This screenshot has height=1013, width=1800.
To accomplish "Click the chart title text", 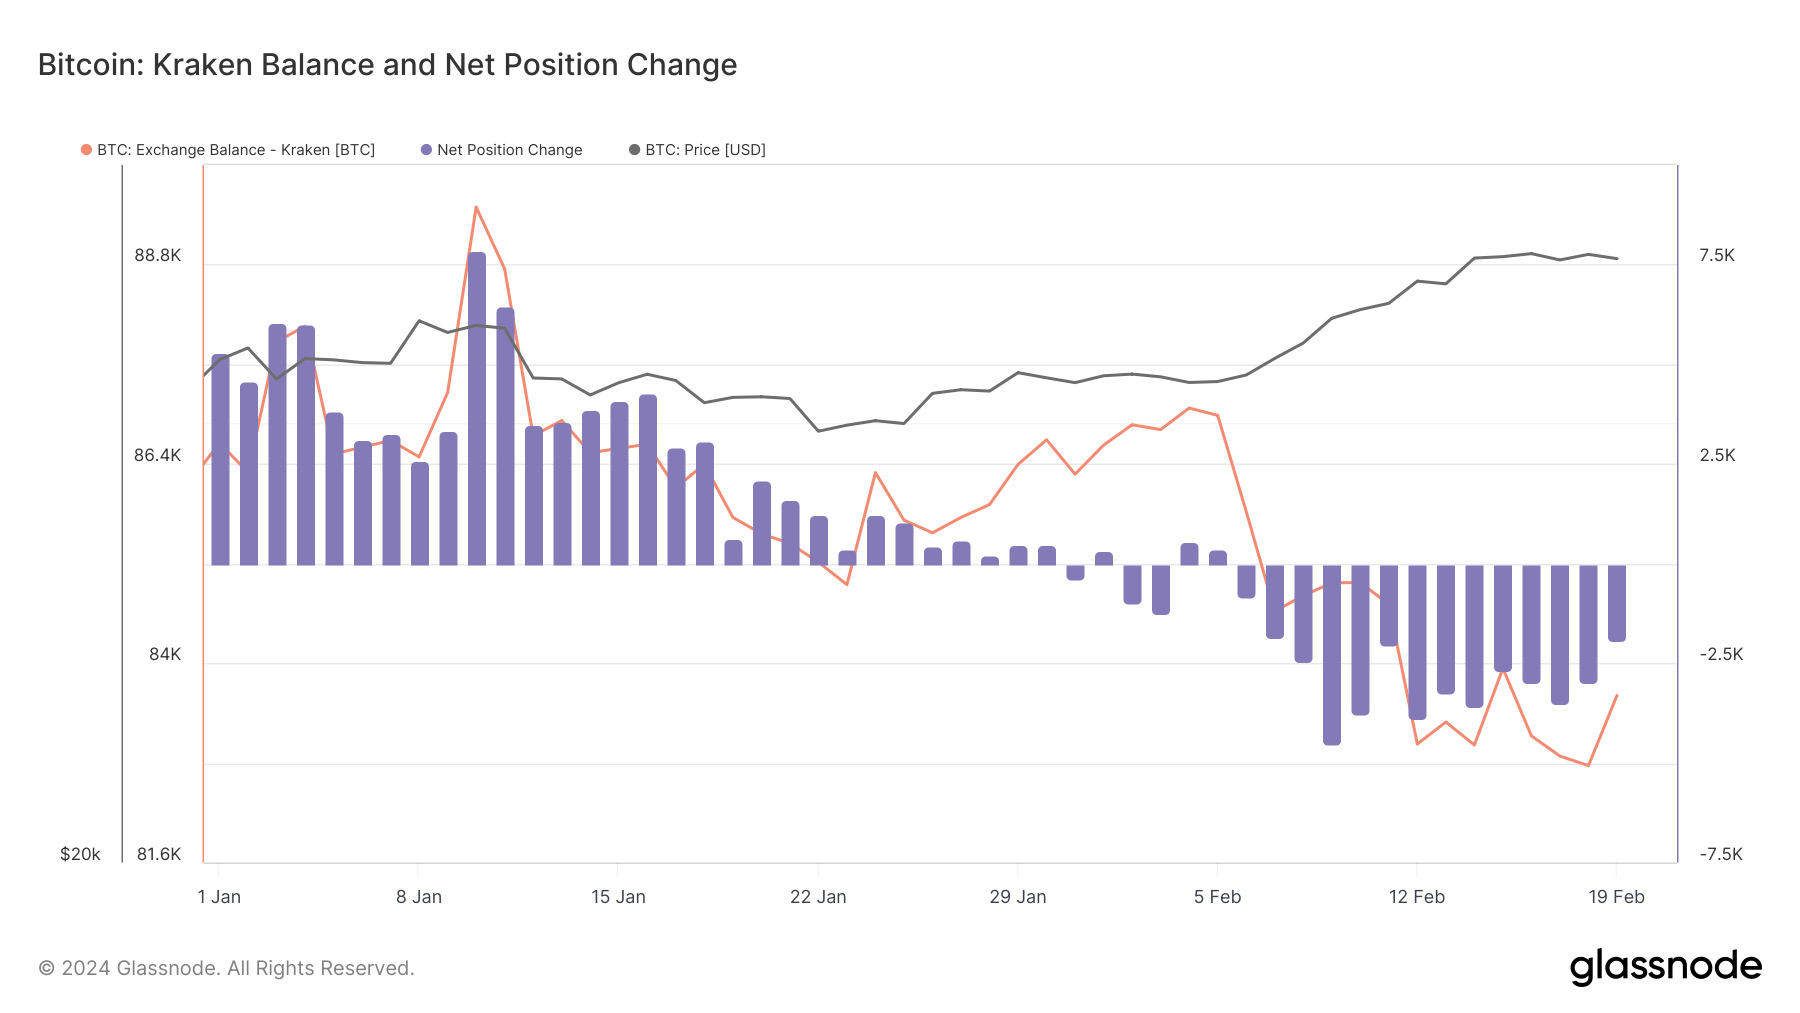I will coord(387,65).
